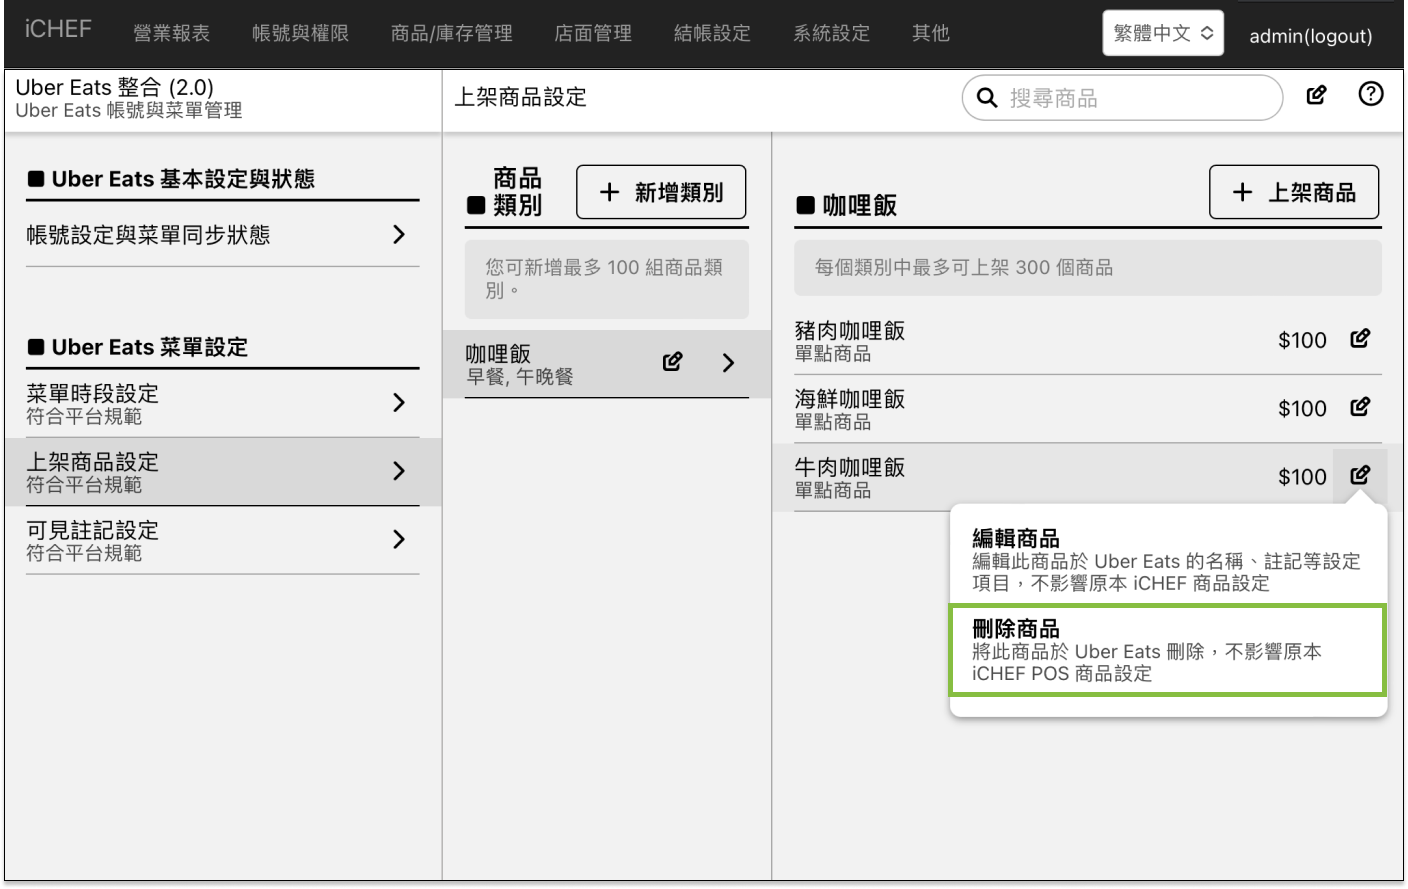Screen dimensions: 1408x889
Task: Open the 繁體中文 language dropdown
Action: (x=1162, y=31)
